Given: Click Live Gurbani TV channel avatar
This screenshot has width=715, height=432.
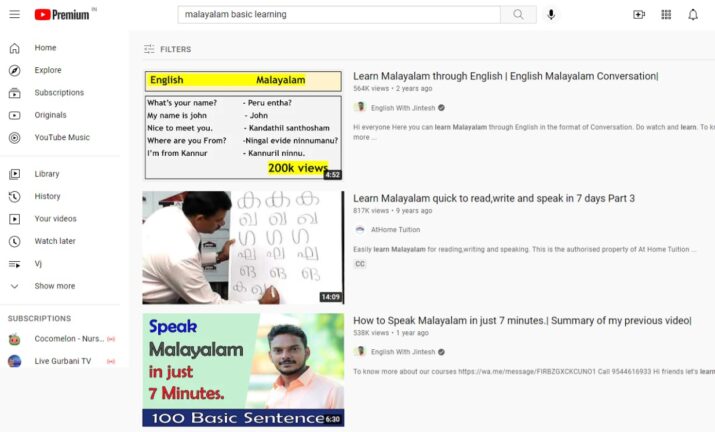Looking at the screenshot, I should coord(15,361).
